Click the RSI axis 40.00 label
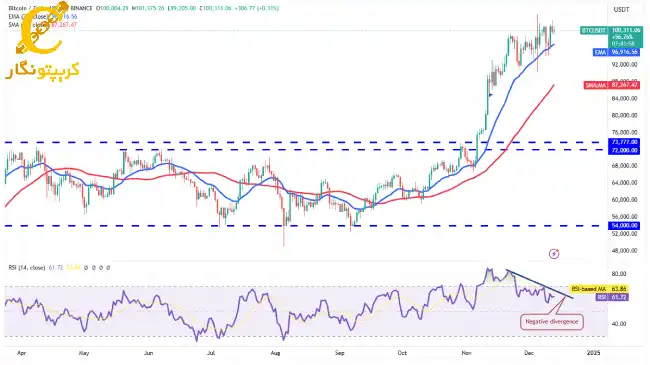The image size is (650, 365). pos(619,324)
